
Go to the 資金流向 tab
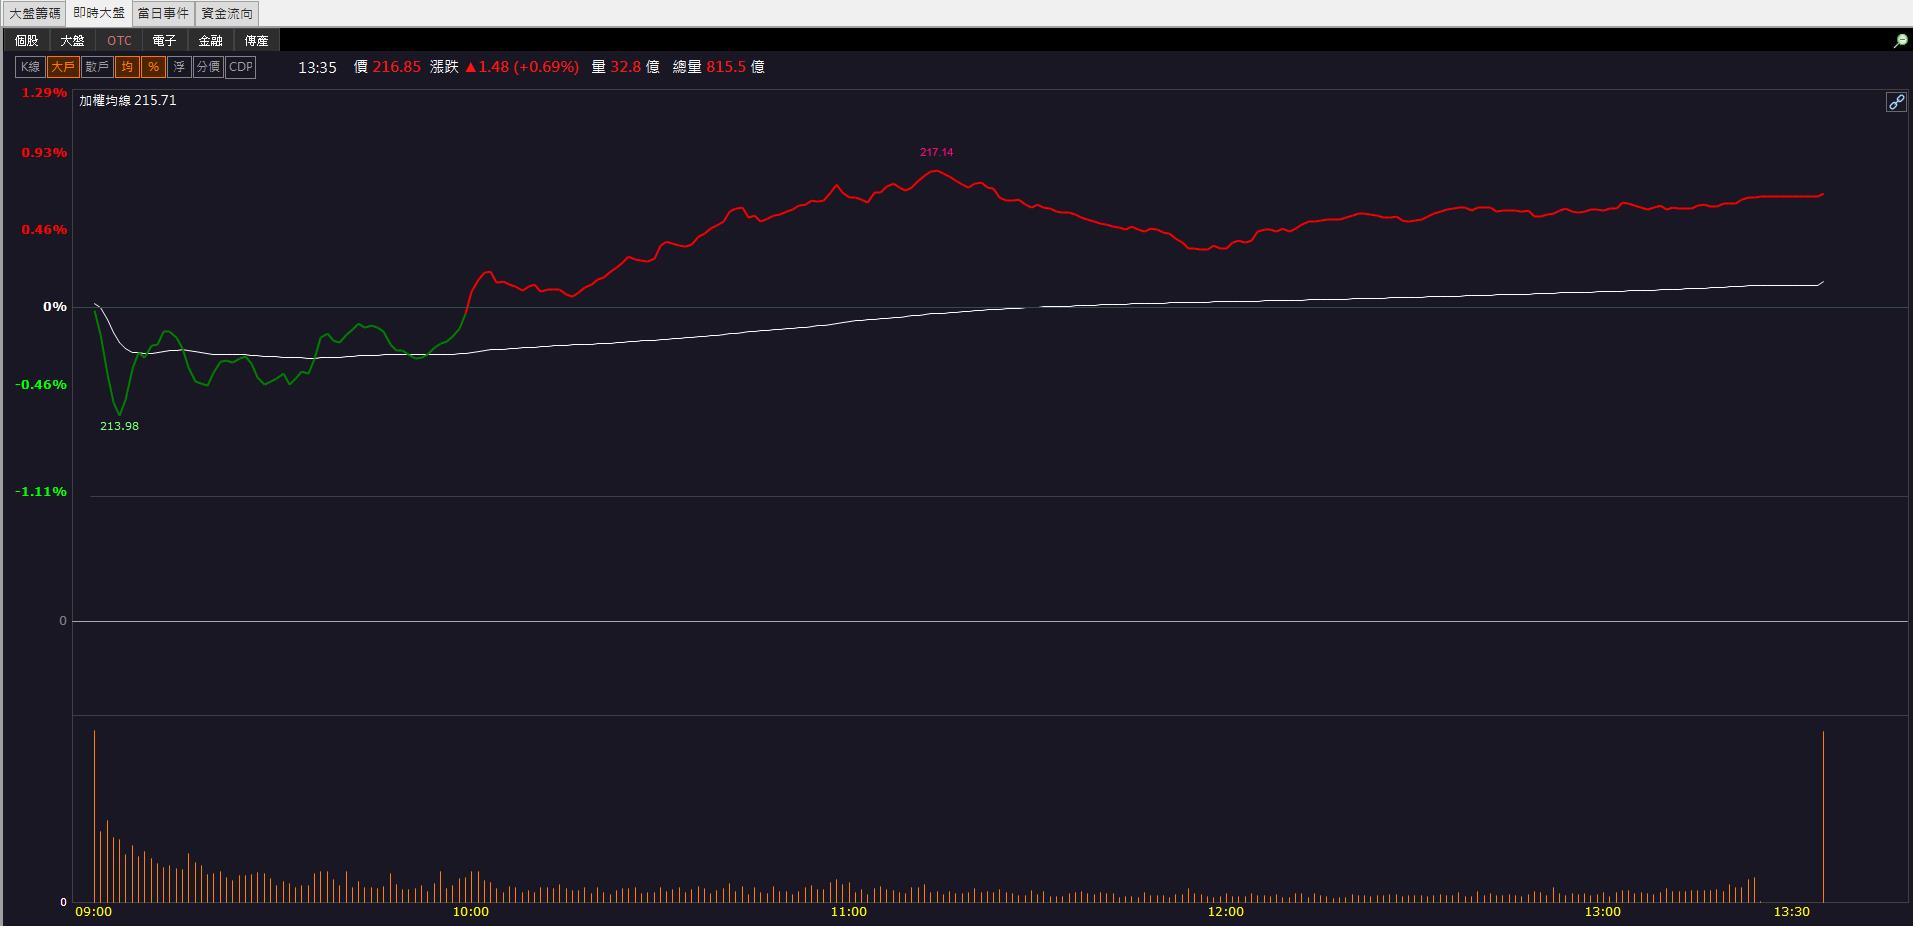tap(227, 13)
